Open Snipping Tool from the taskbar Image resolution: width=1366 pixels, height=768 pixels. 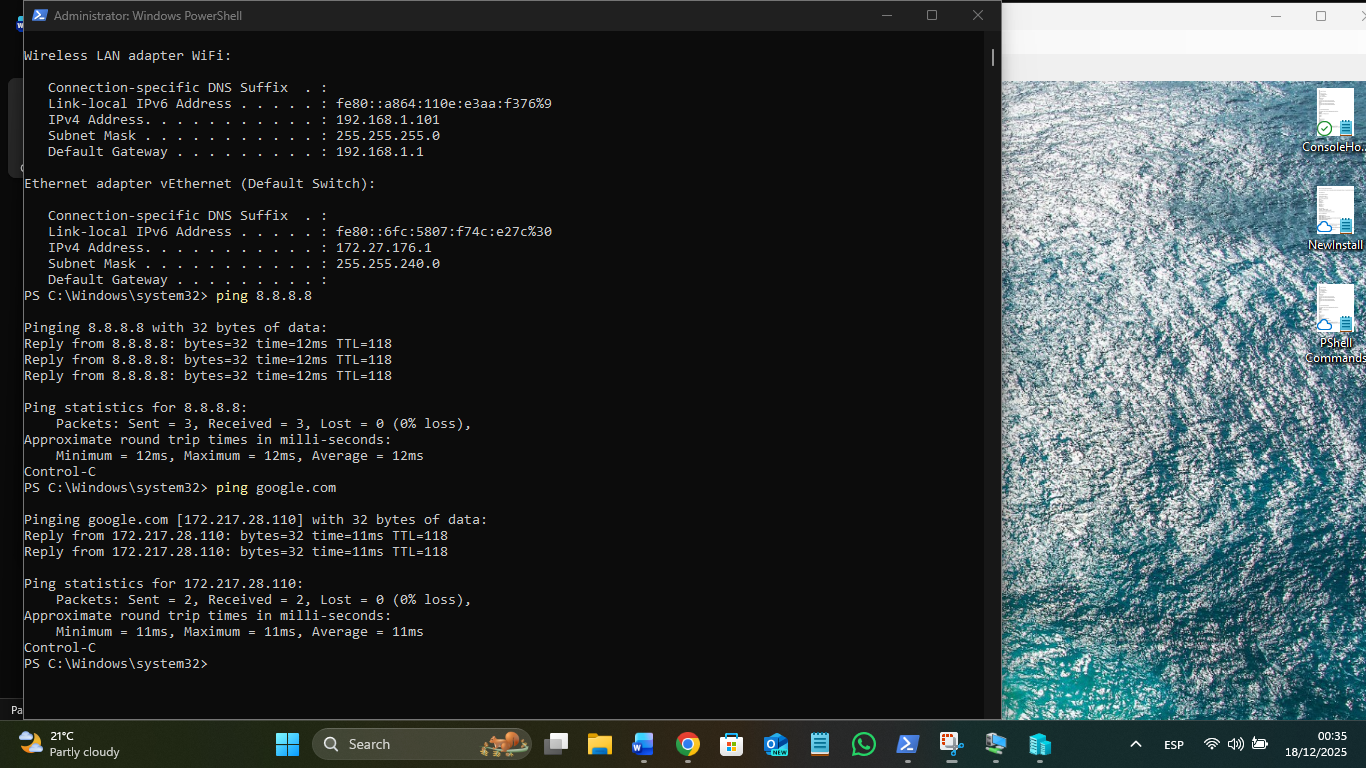[951, 744]
